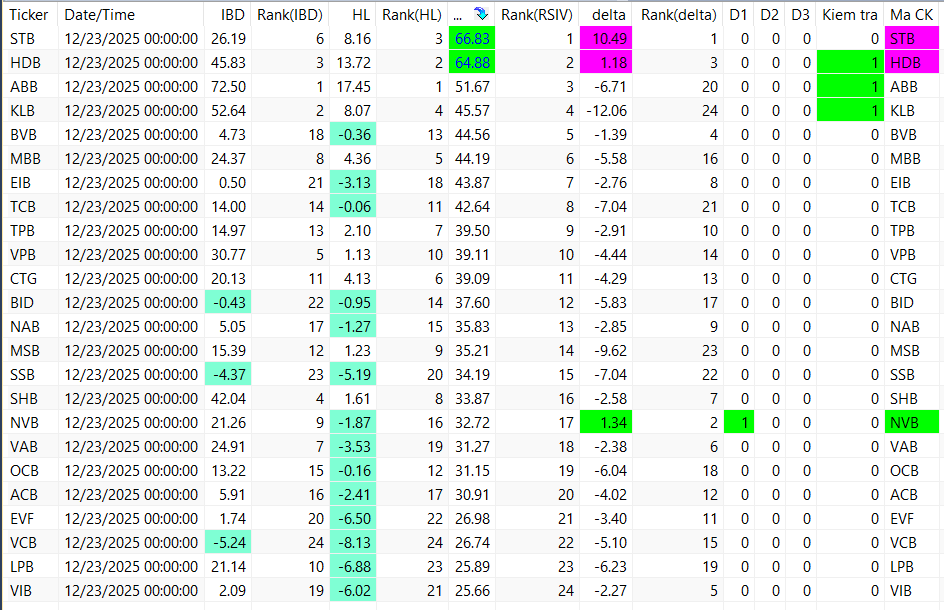
Task: Click the green 64.88 cell
Action: coord(472,63)
